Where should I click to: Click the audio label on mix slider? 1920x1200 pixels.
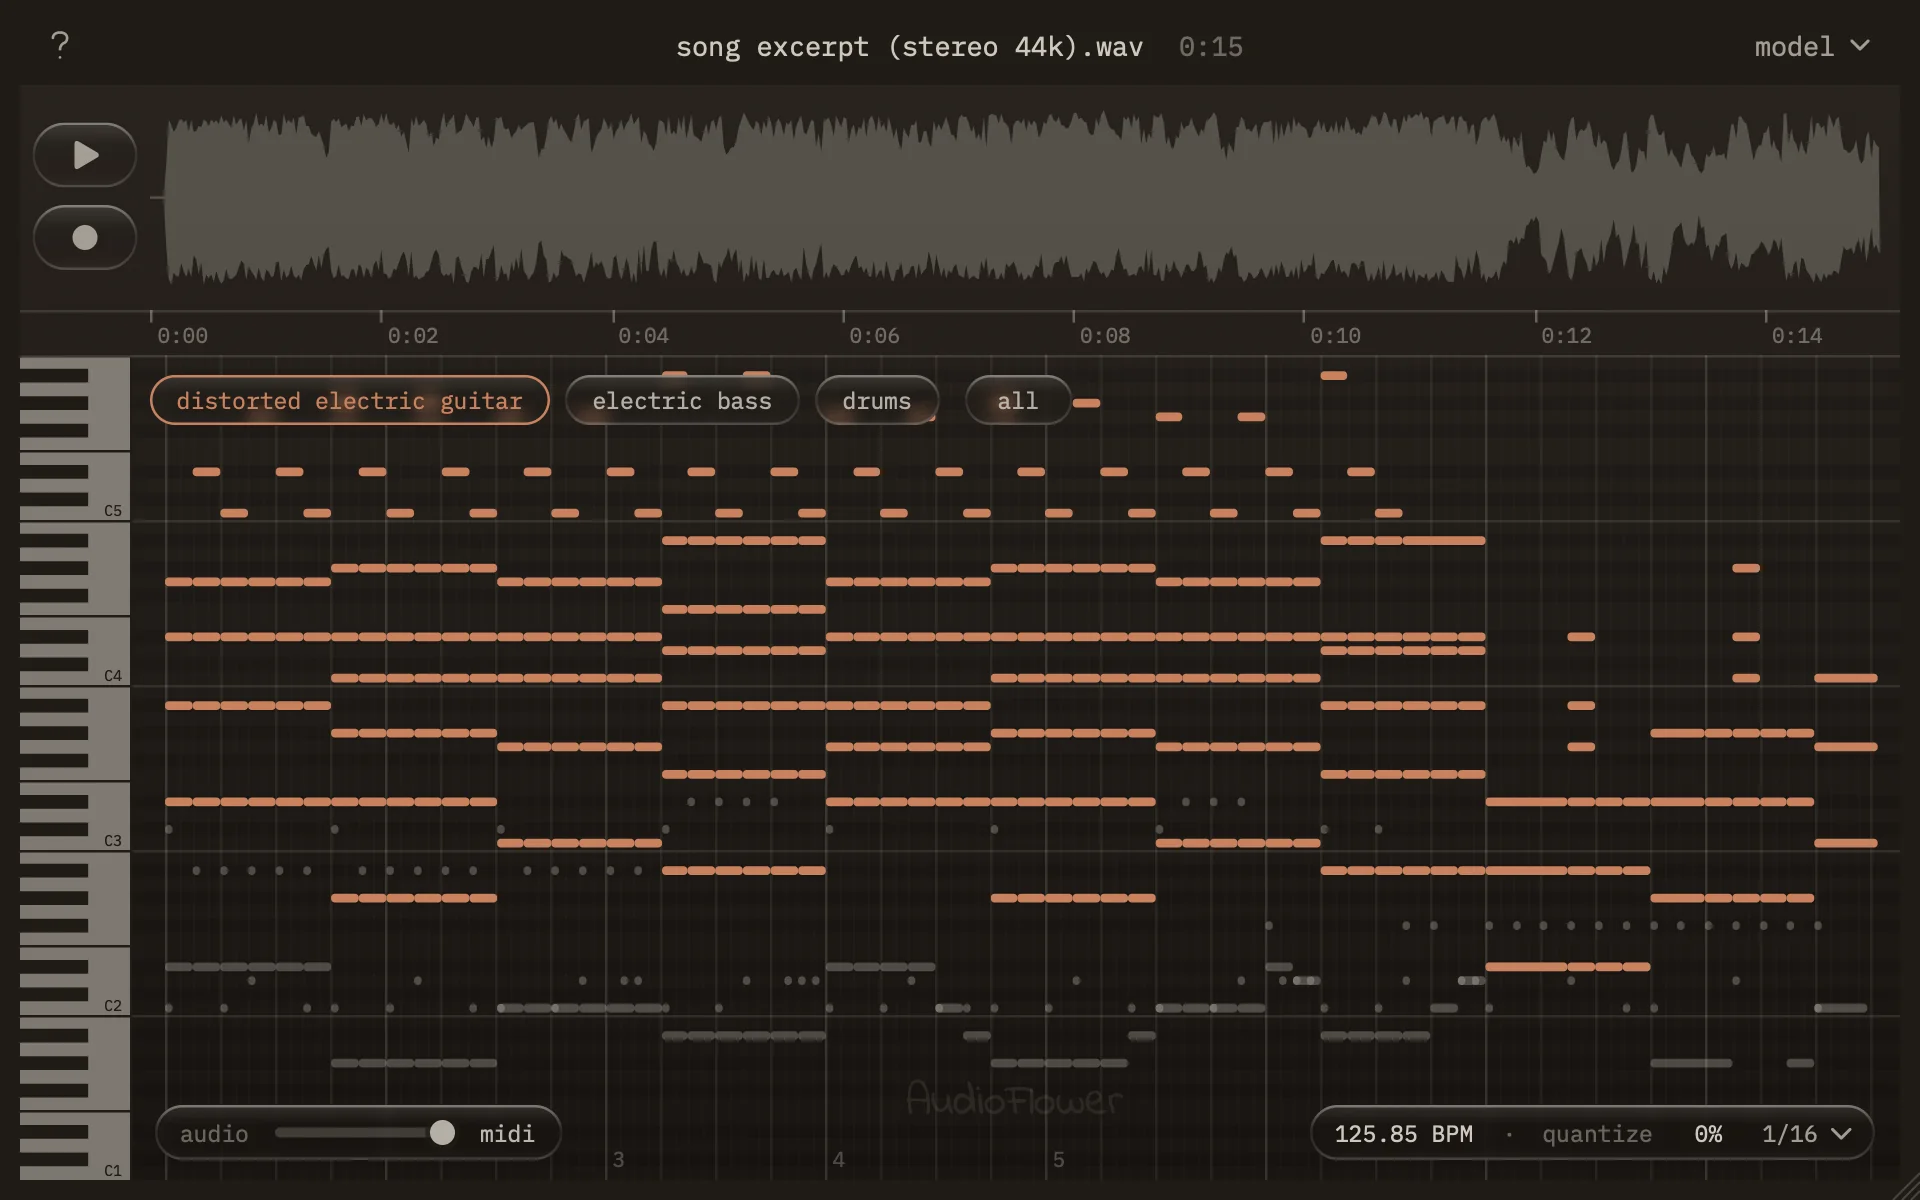[214, 1133]
